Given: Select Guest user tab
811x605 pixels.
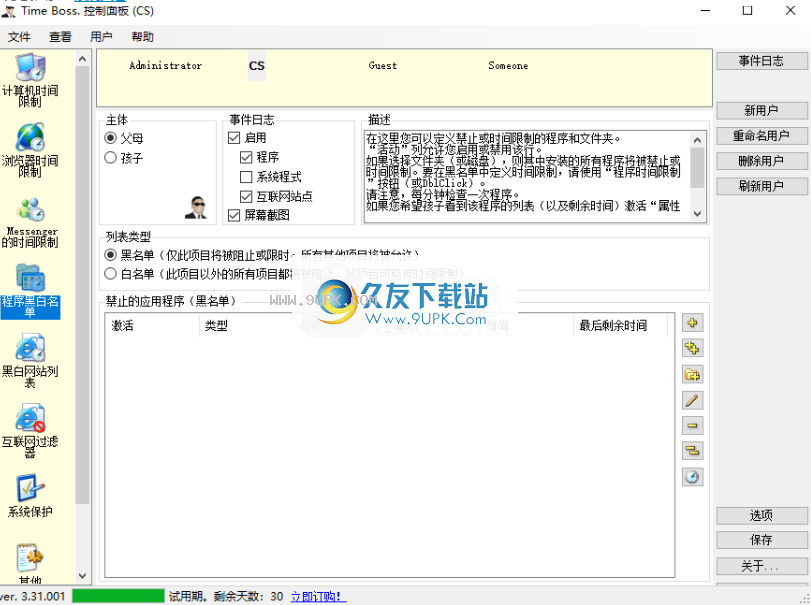Looking at the screenshot, I should pos(383,66).
